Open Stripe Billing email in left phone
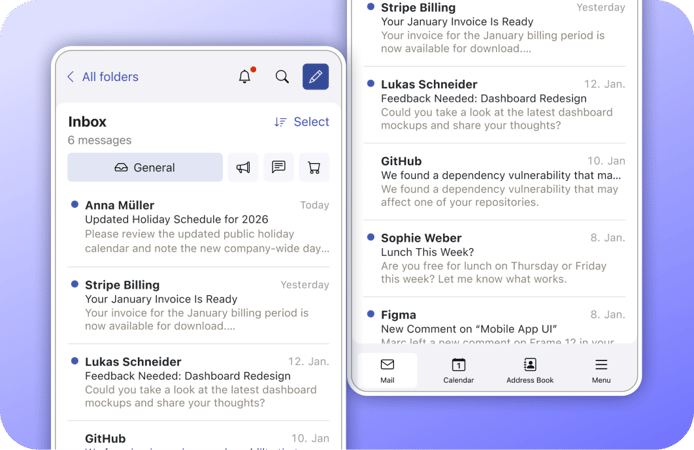Viewport: 694px width, 450px height. click(x=199, y=305)
